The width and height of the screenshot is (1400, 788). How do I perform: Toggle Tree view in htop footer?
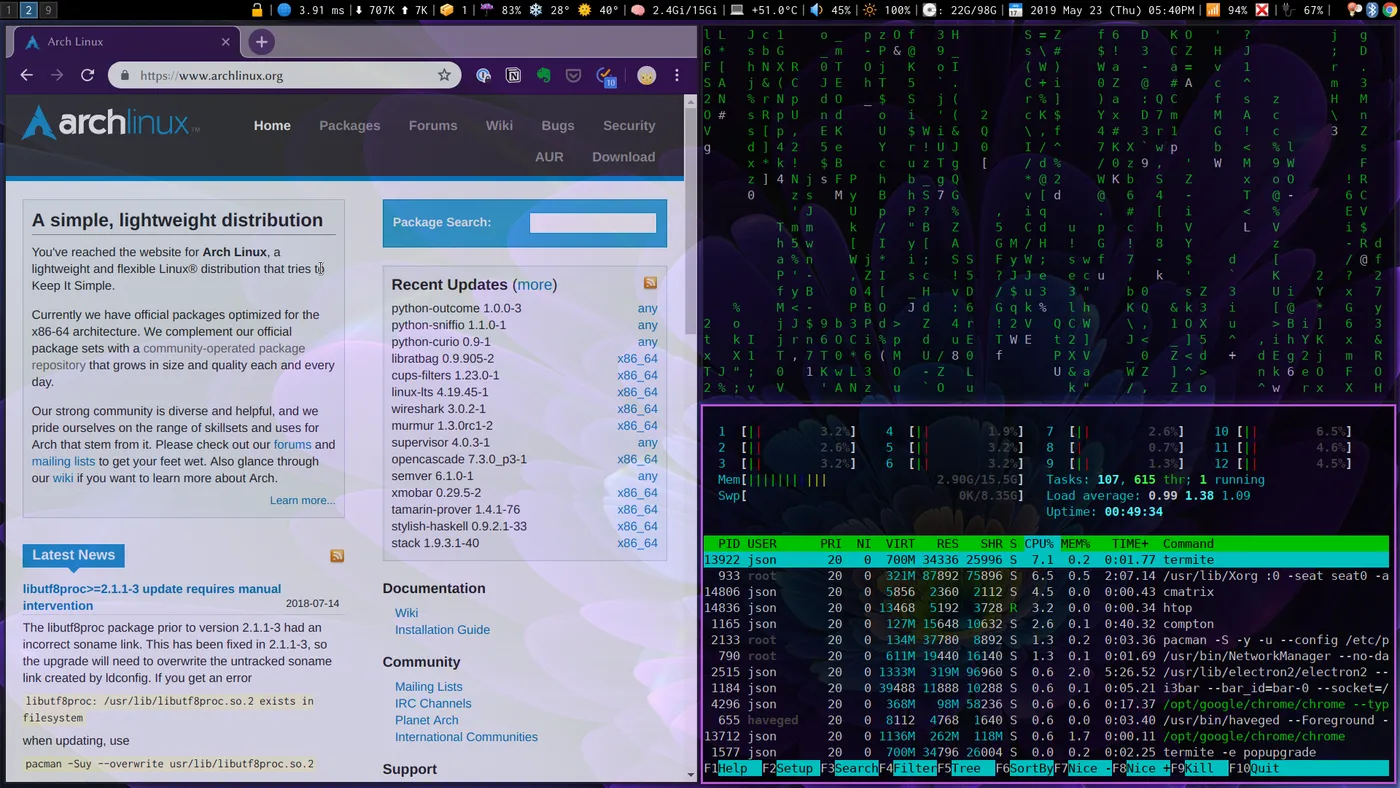pos(965,769)
